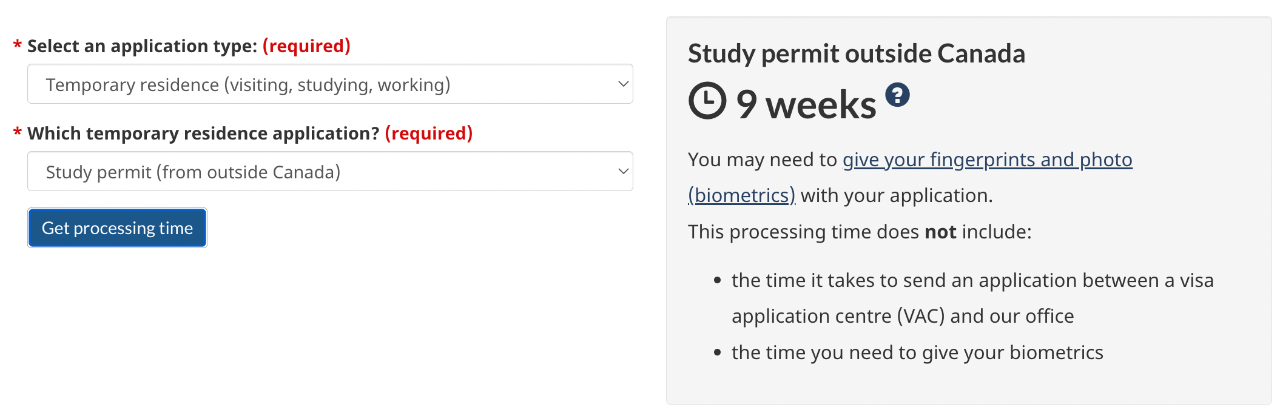Viewport: 1280px width, 416px height.
Task: Click the help question mark icon
Action: click(x=898, y=96)
